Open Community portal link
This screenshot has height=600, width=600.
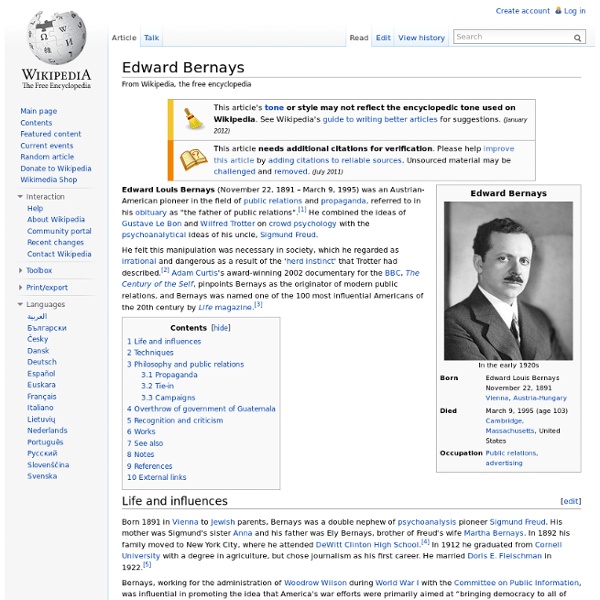[x=59, y=231]
